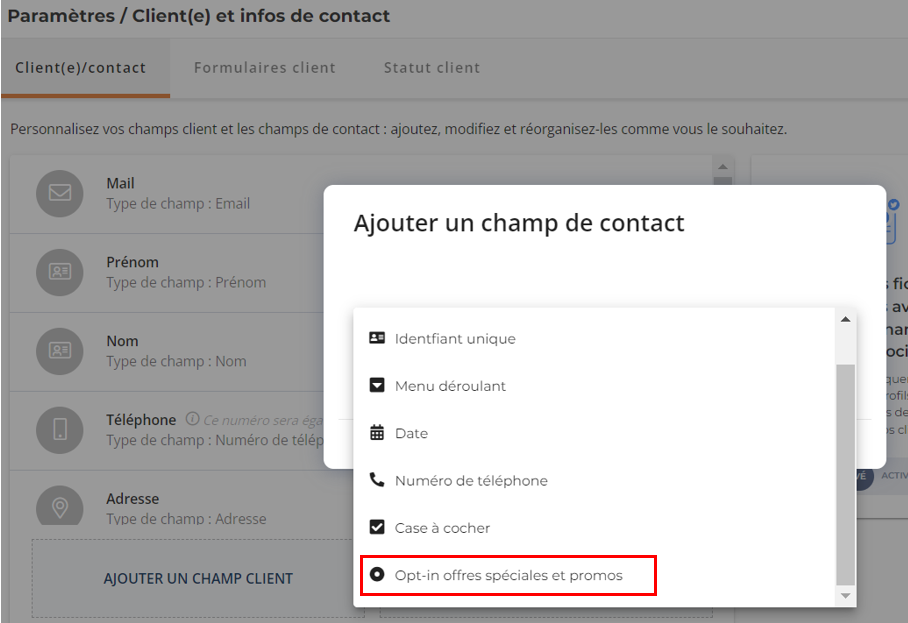The image size is (908, 623).
Task: Click AJOUTER UN CHAMP CLIENT button
Action: (x=198, y=578)
